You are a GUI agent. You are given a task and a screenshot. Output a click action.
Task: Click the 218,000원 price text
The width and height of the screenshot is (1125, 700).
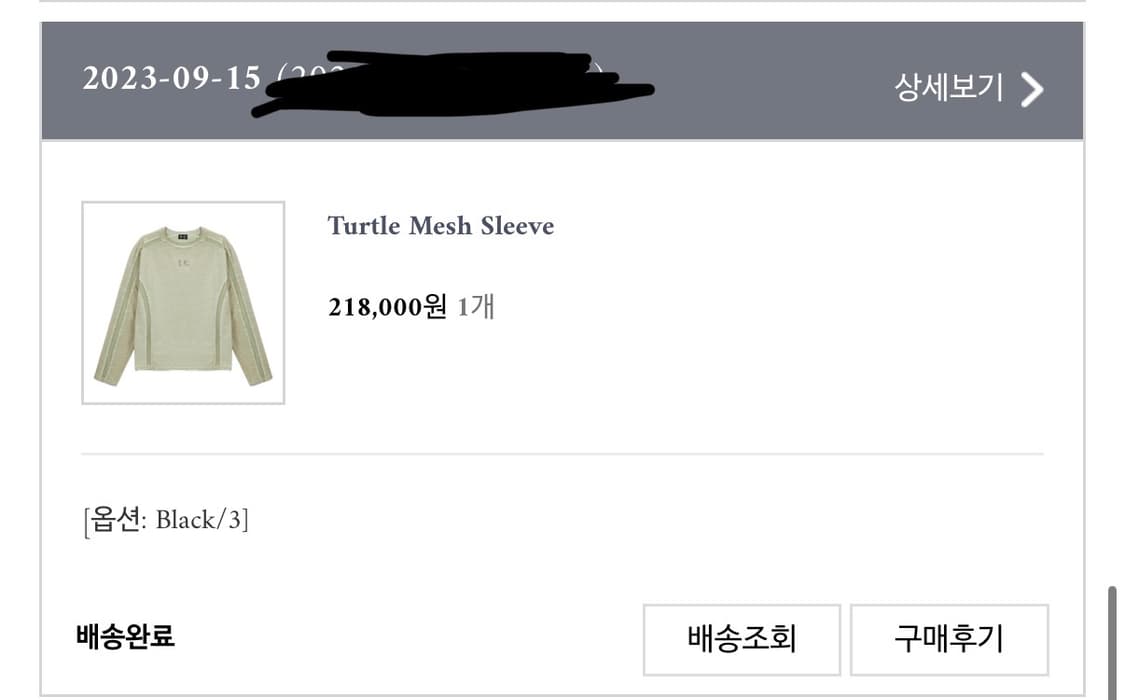(x=387, y=307)
